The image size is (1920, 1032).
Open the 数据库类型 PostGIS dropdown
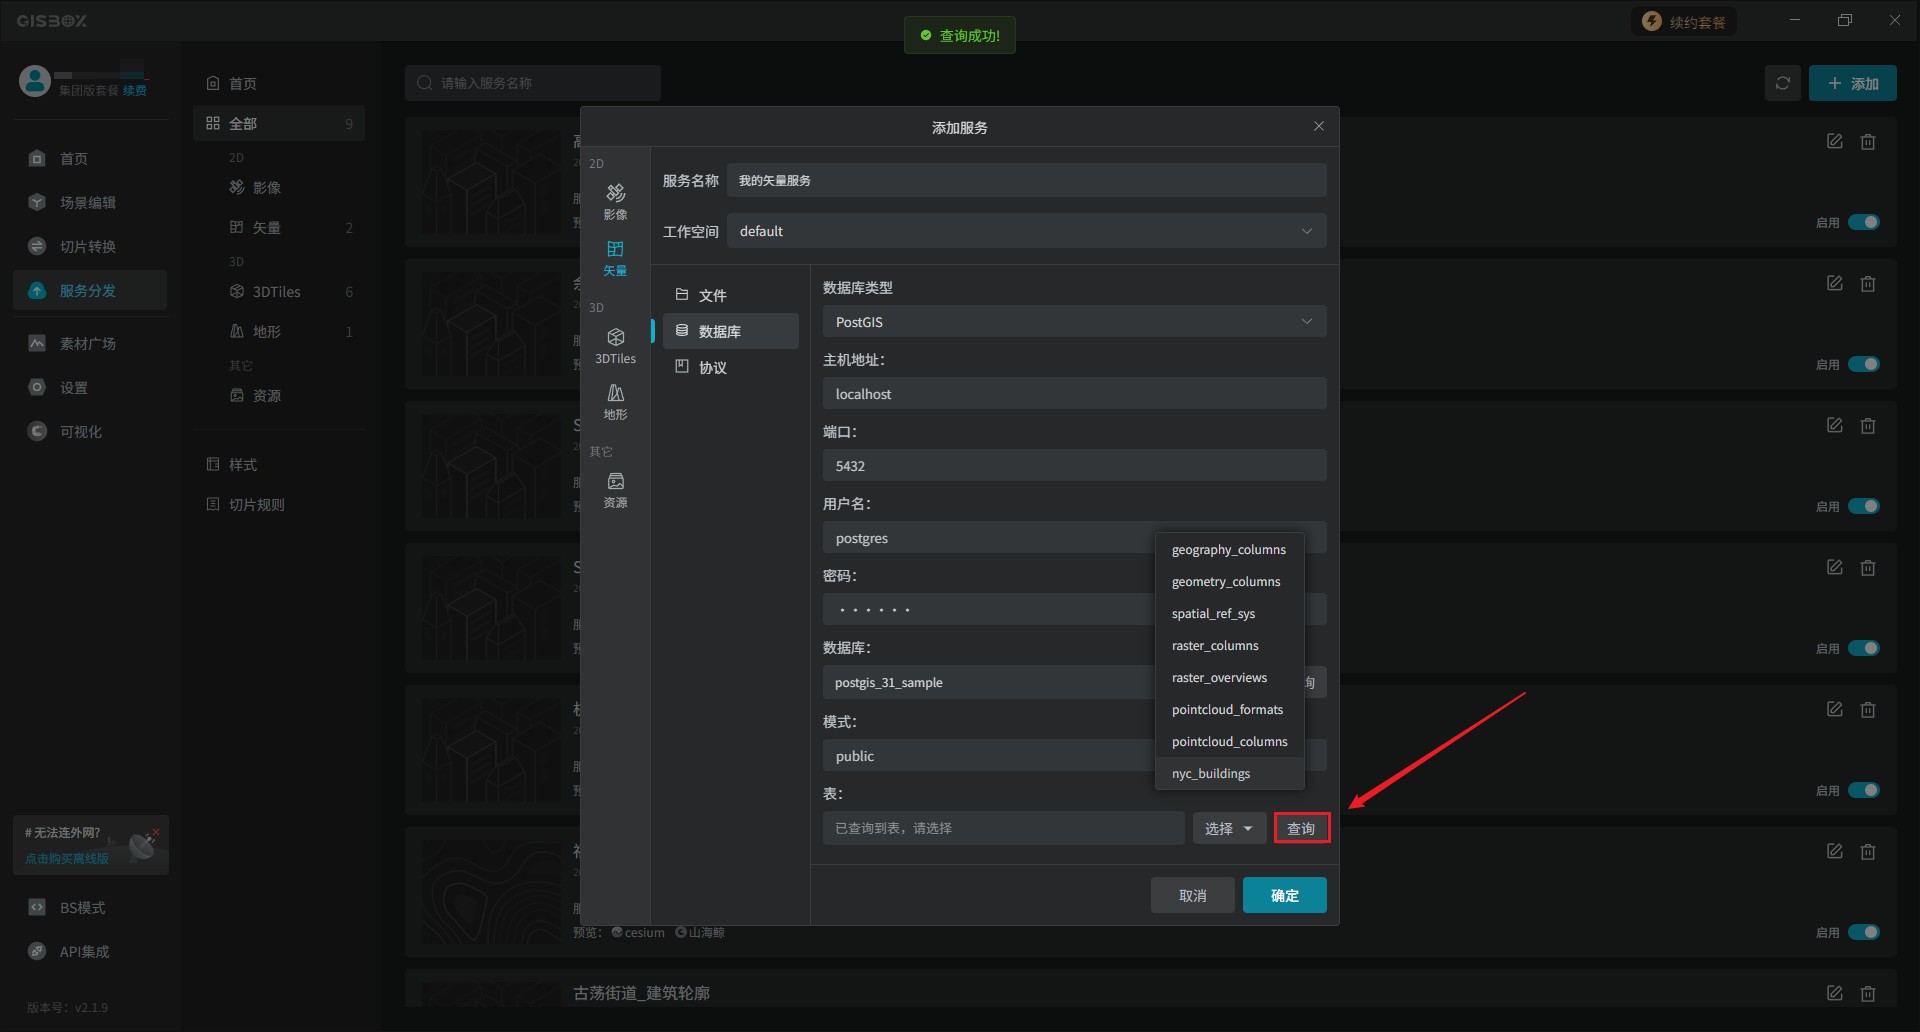(1074, 322)
